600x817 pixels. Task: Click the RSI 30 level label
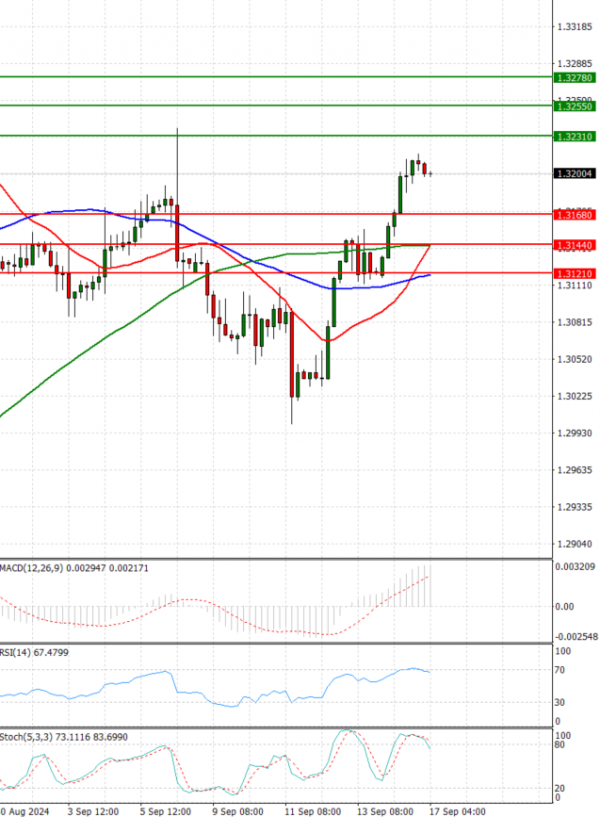click(559, 702)
